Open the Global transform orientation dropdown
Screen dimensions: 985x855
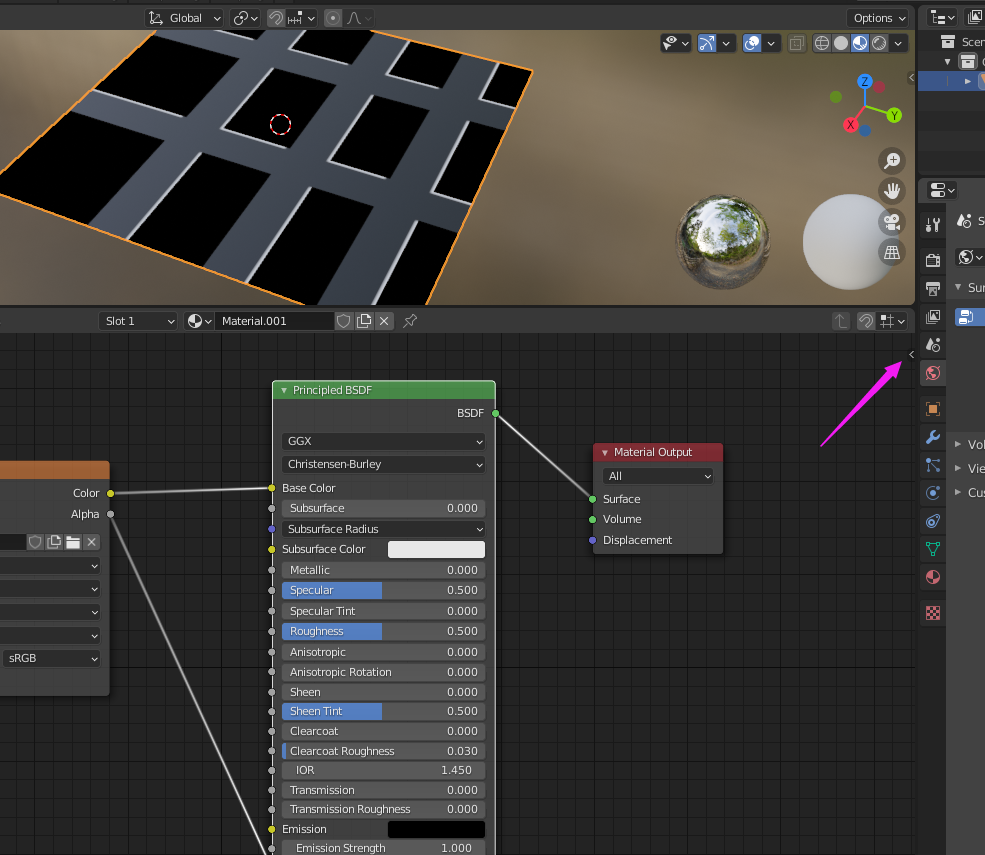pyautogui.click(x=184, y=18)
